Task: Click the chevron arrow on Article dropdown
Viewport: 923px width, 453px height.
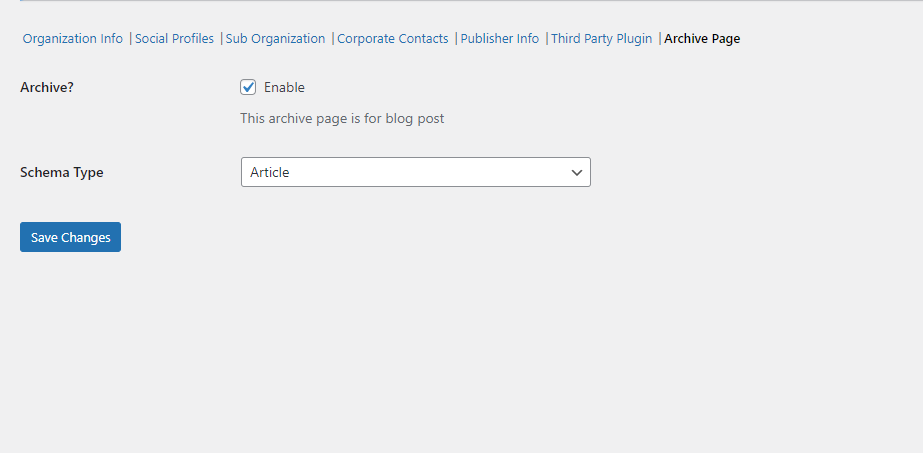Action: click(x=577, y=172)
